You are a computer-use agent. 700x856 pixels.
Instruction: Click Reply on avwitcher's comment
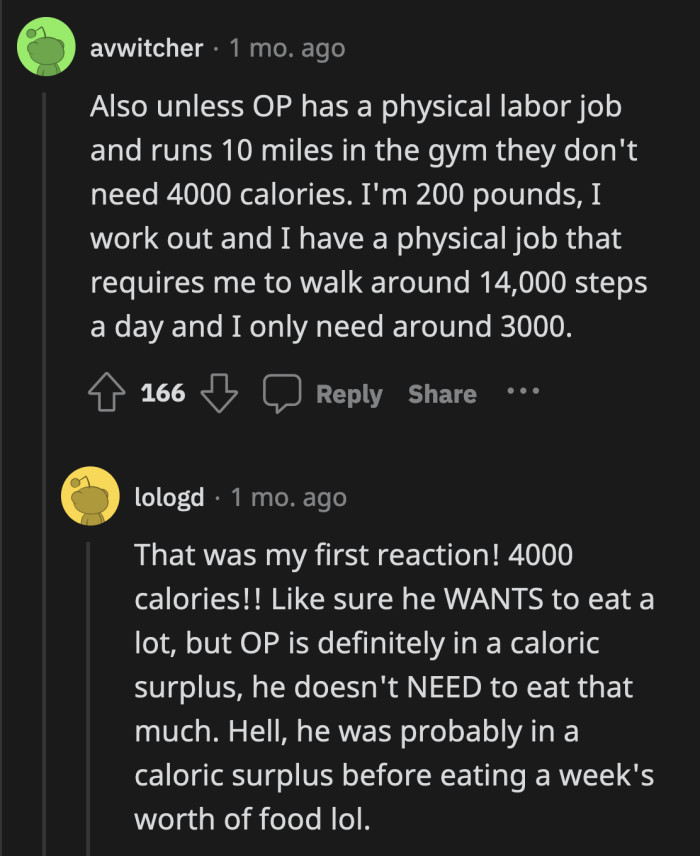coord(348,393)
